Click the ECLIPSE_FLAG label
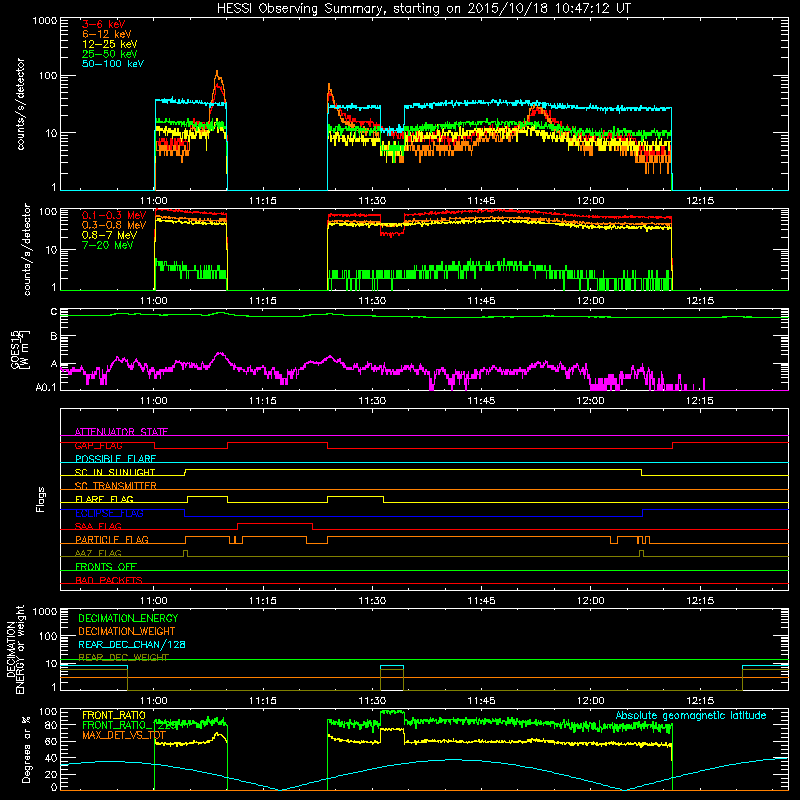The height and width of the screenshot is (800, 800). (109, 513)
